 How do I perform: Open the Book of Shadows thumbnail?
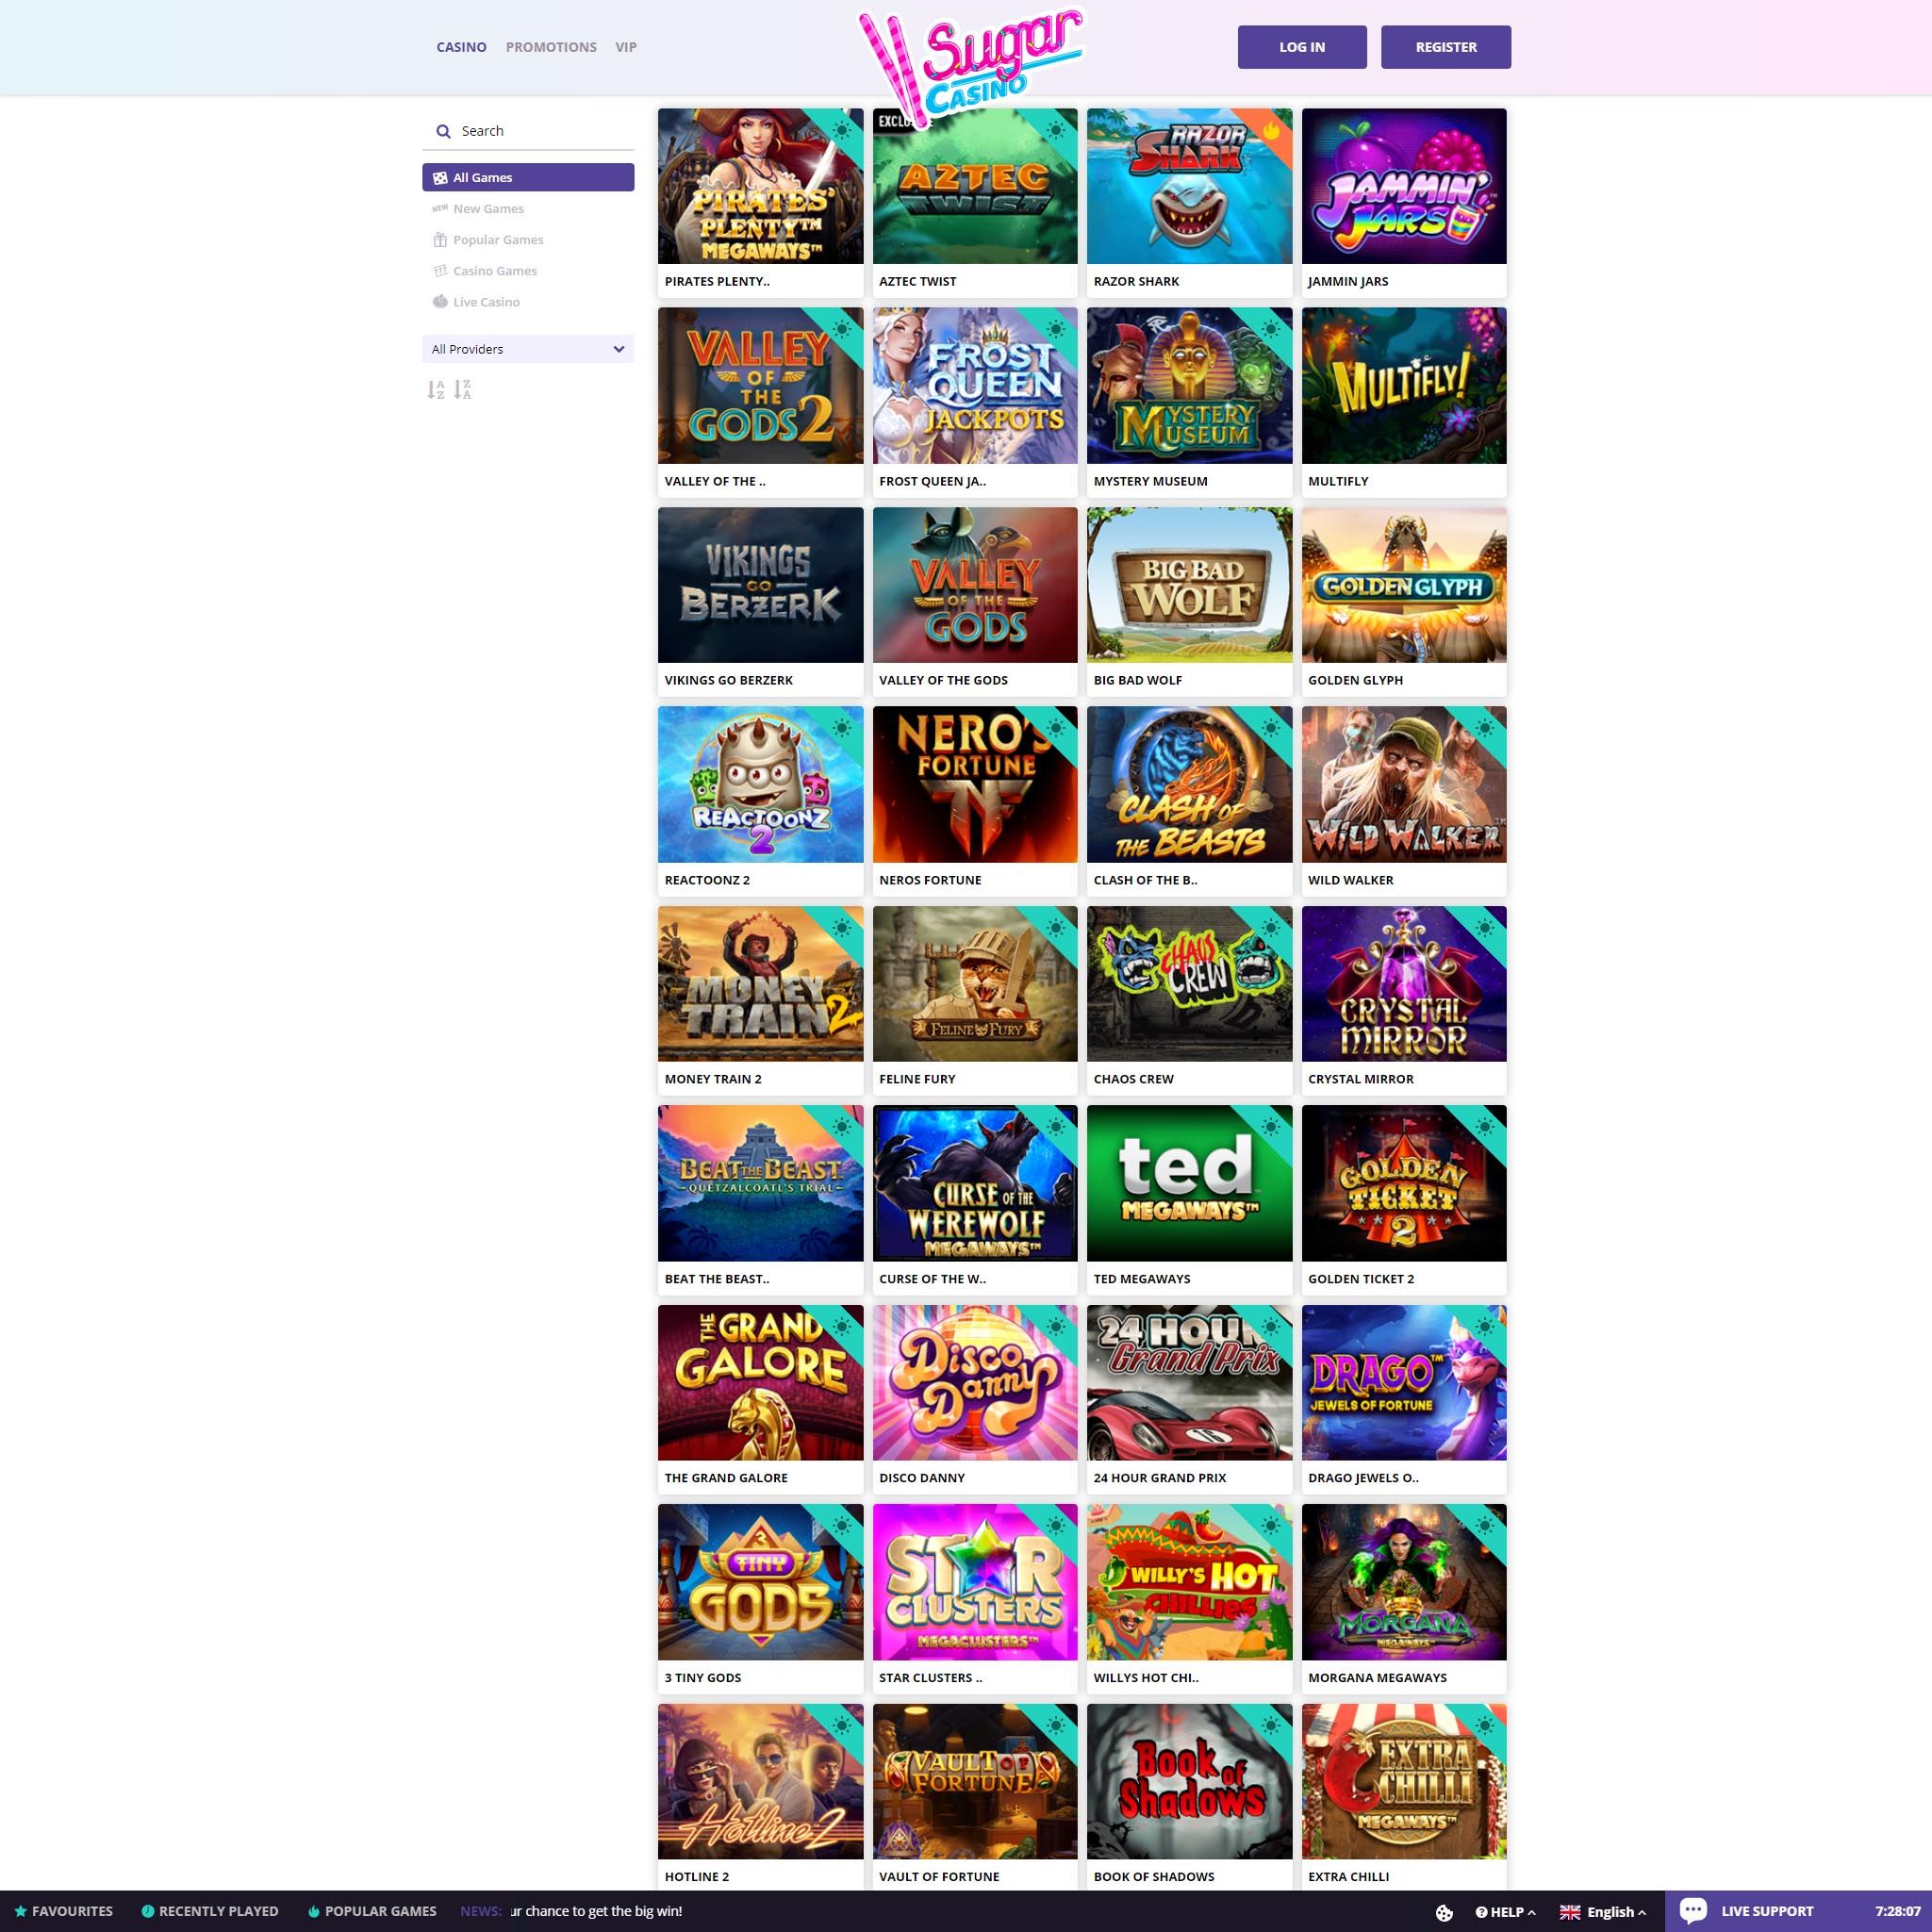pyautogui.click(x=1189, y=1782)
